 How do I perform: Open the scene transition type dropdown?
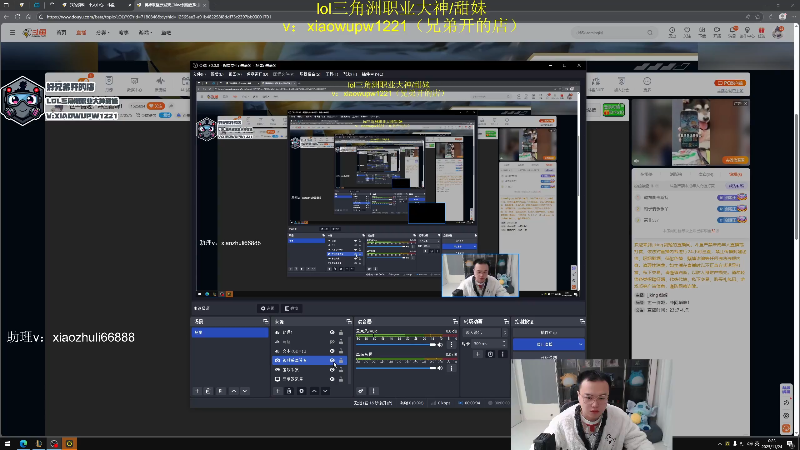tap(485, 332)
